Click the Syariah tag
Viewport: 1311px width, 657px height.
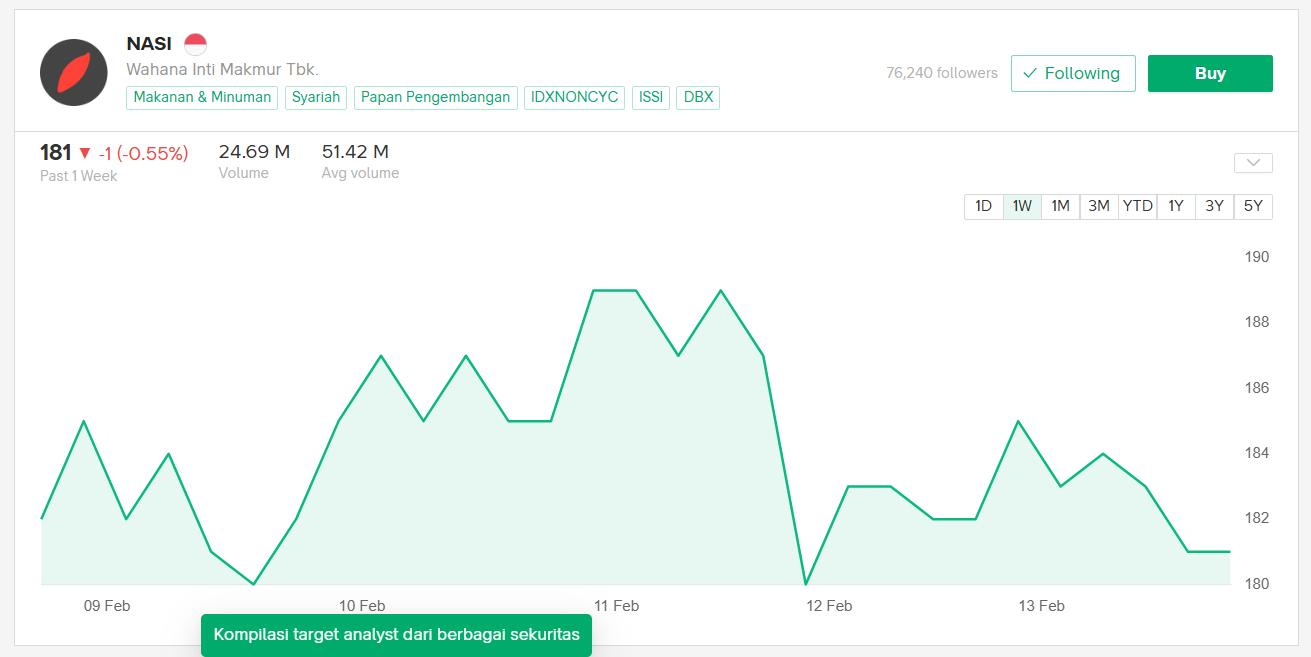click(x=316, y=97)
